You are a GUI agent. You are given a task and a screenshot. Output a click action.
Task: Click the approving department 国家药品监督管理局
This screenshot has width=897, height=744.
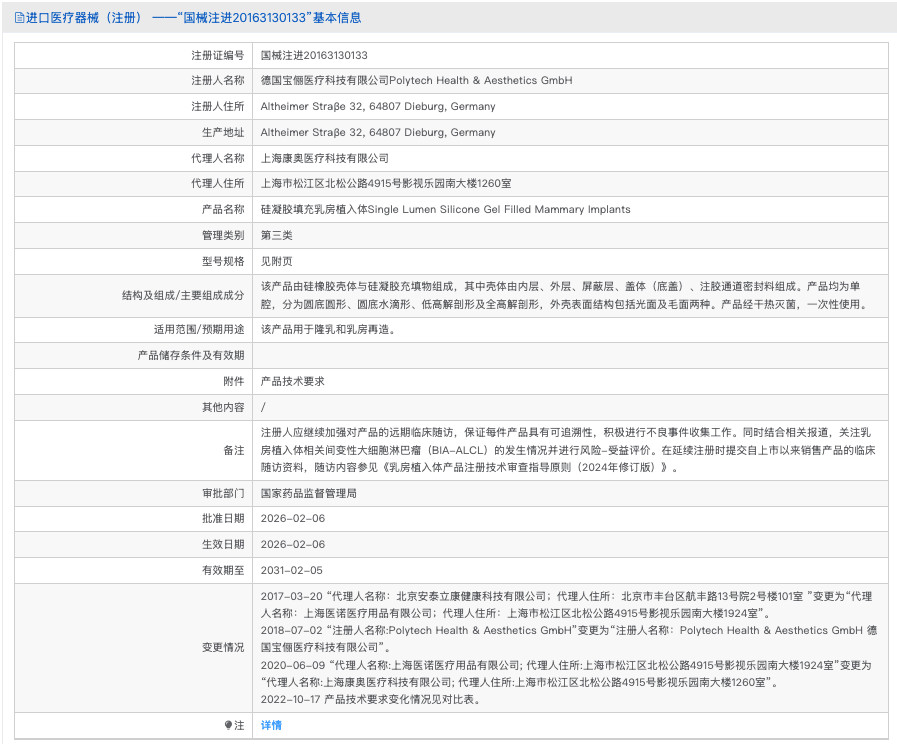point(308,493)
